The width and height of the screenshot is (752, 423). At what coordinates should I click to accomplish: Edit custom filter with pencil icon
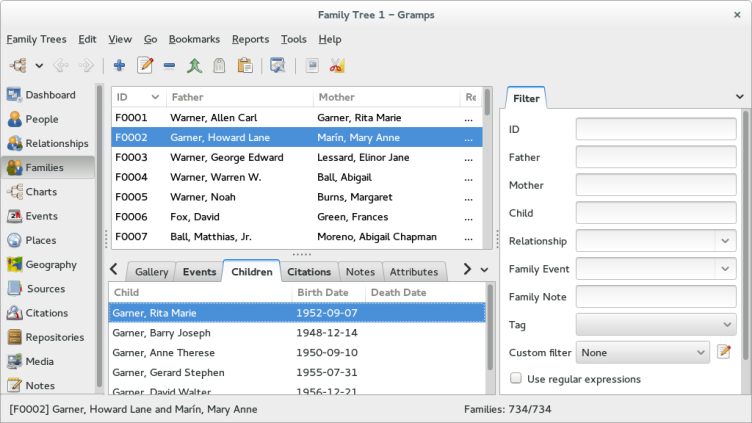pyautogui.click(x=724, y=352)
